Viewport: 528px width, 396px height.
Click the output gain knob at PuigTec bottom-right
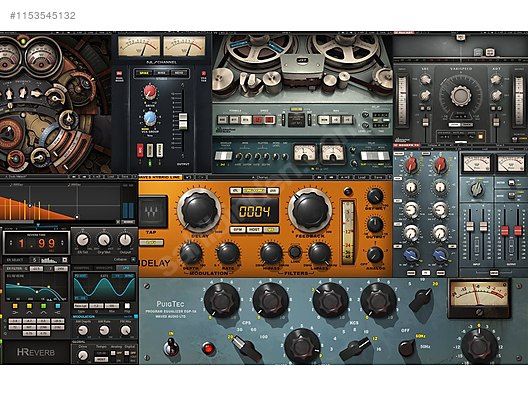pyautogui.click(x=479, y=346)
